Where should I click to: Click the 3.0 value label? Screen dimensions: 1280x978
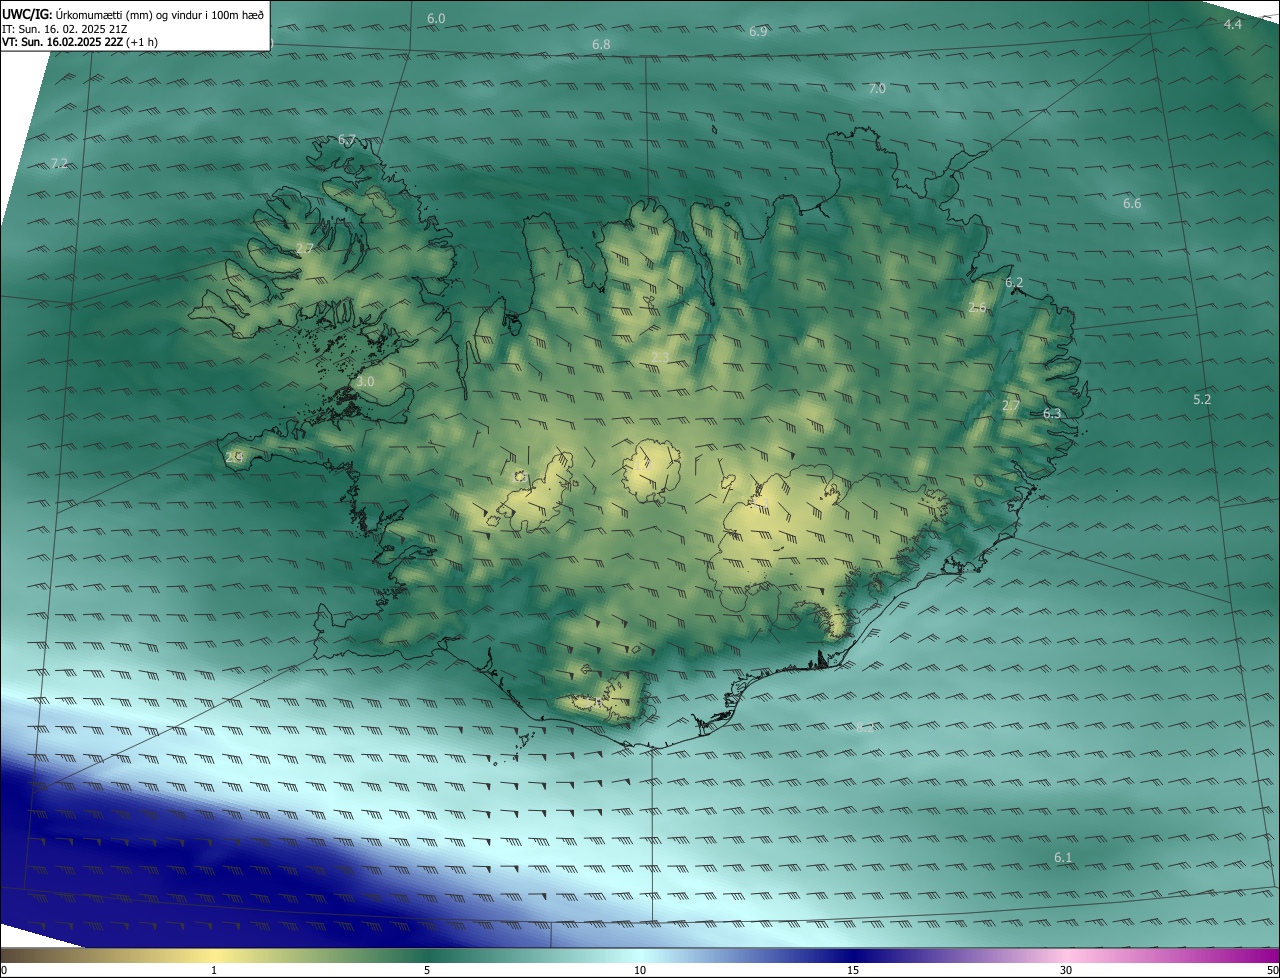pyautogui.click(x=365, y=382)
